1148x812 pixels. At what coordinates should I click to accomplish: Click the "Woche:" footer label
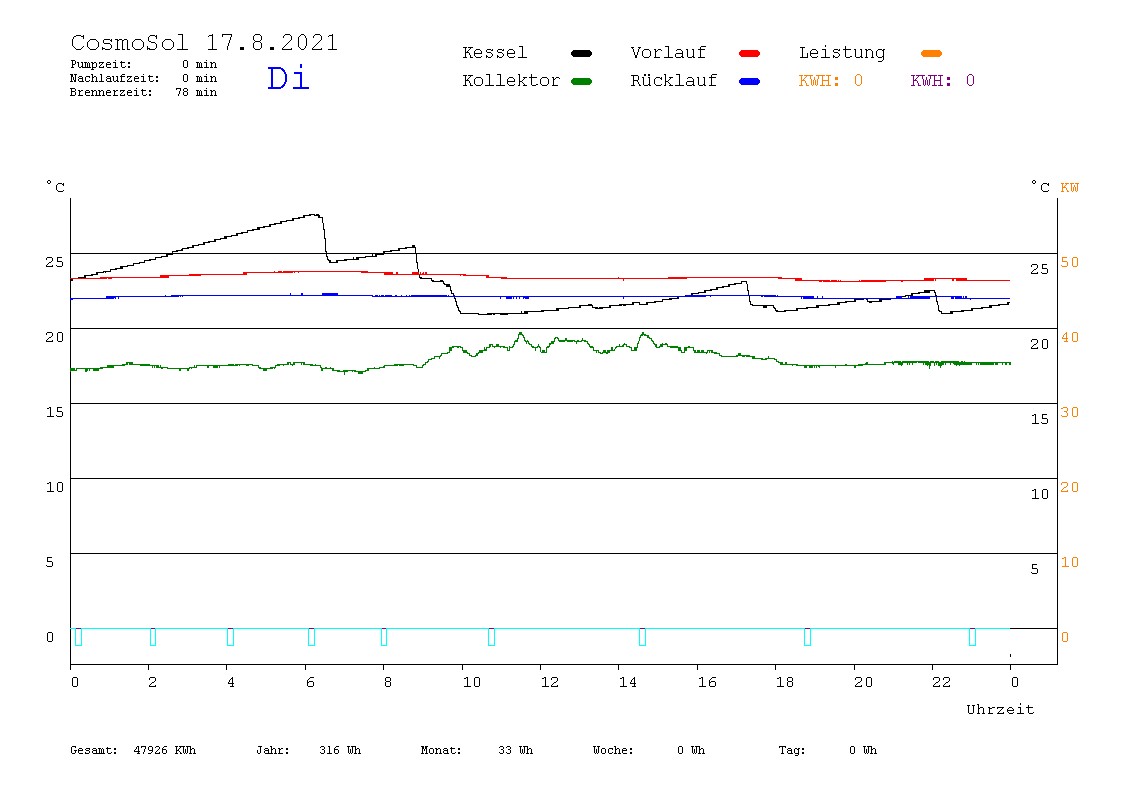pos(613,750)
